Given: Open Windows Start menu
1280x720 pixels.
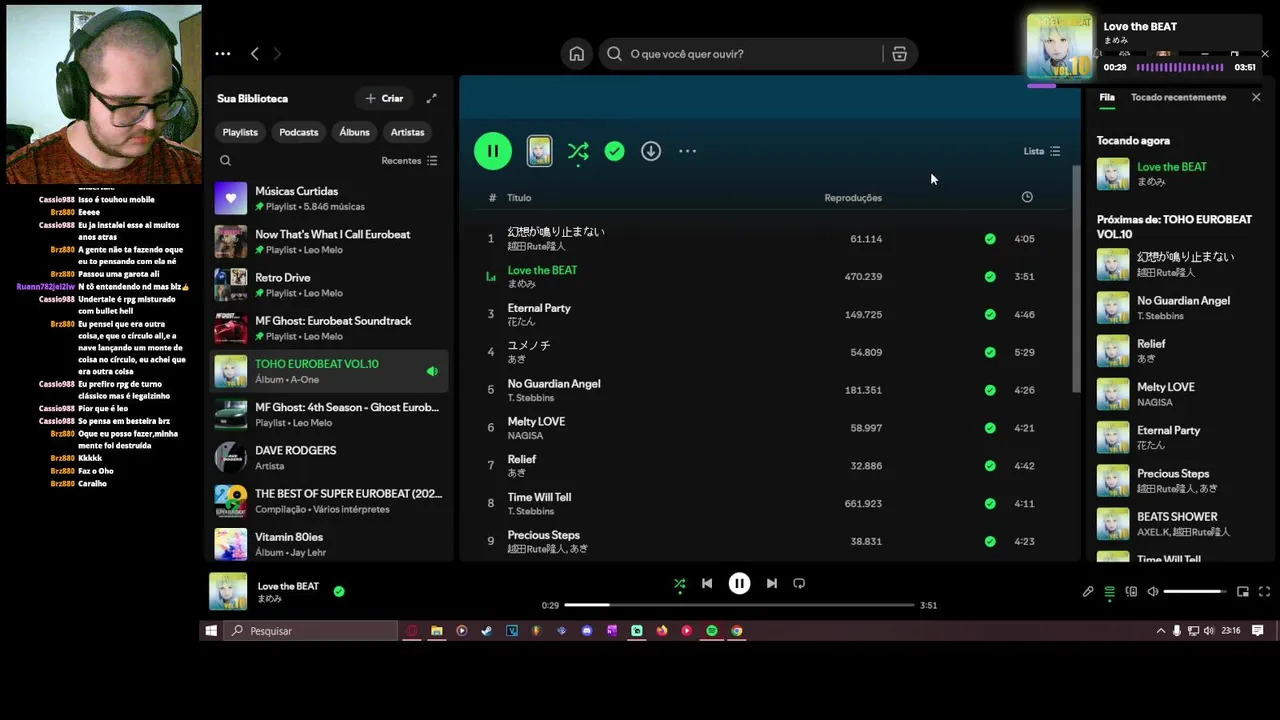Looking at the screenshot, I should click(211, 631).
